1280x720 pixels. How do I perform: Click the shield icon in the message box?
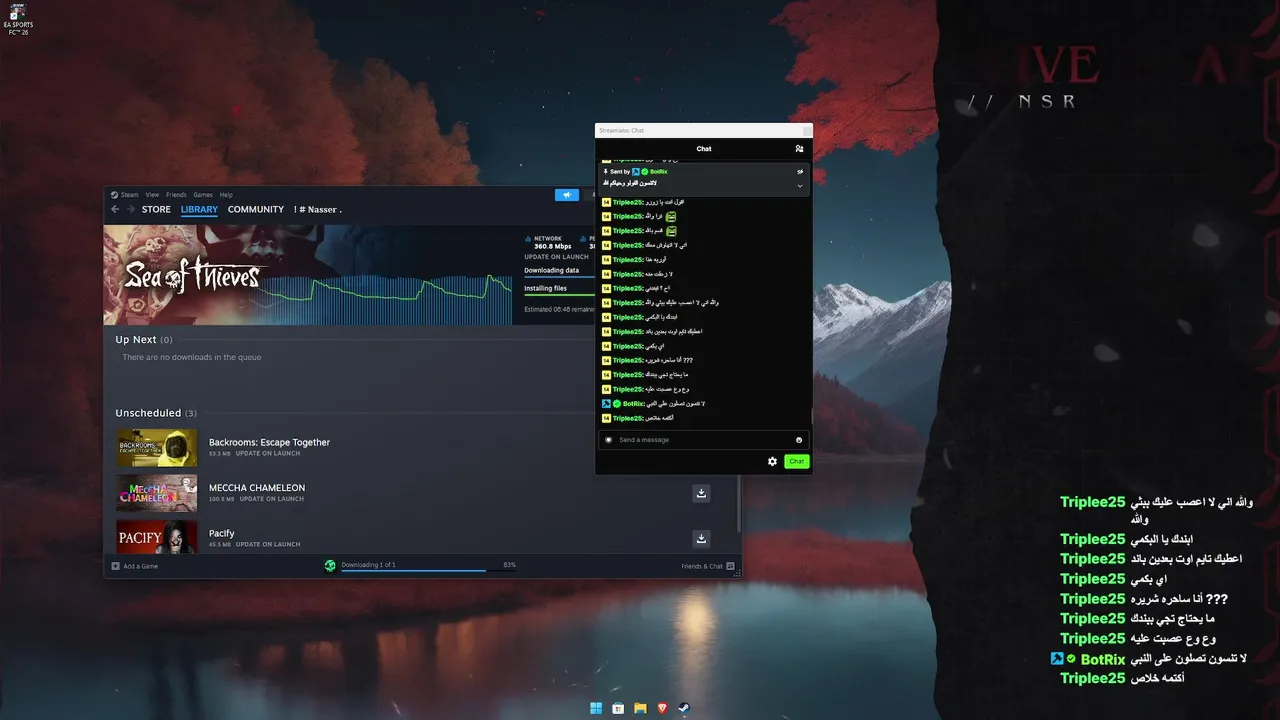click(x=608, y=440)
